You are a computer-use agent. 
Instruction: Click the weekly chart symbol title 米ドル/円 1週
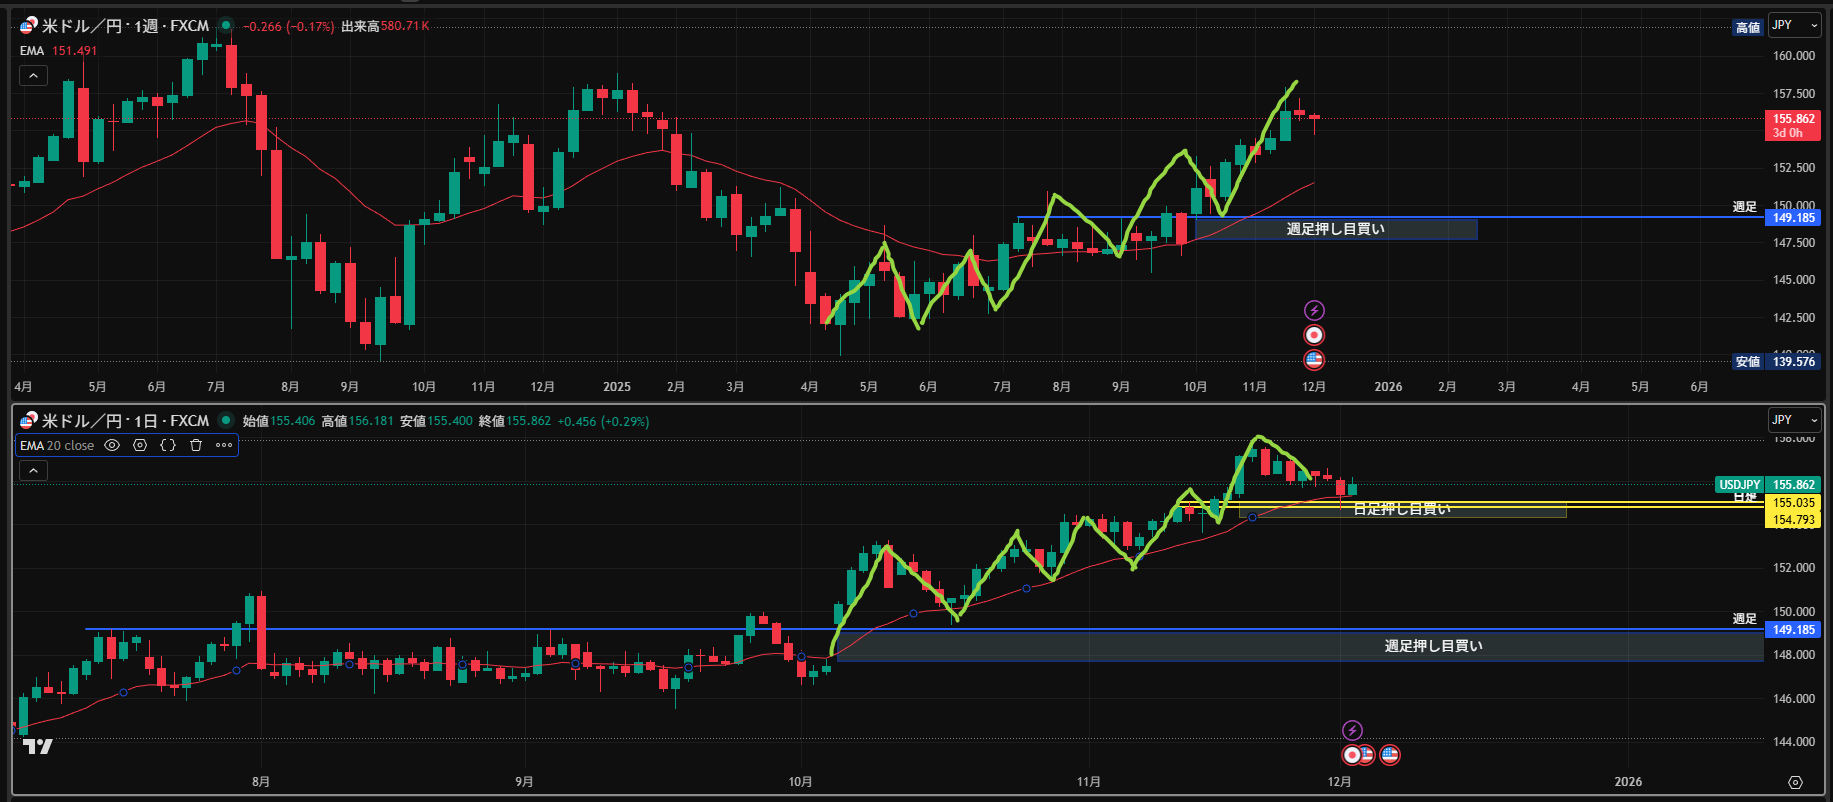point(125,26)
